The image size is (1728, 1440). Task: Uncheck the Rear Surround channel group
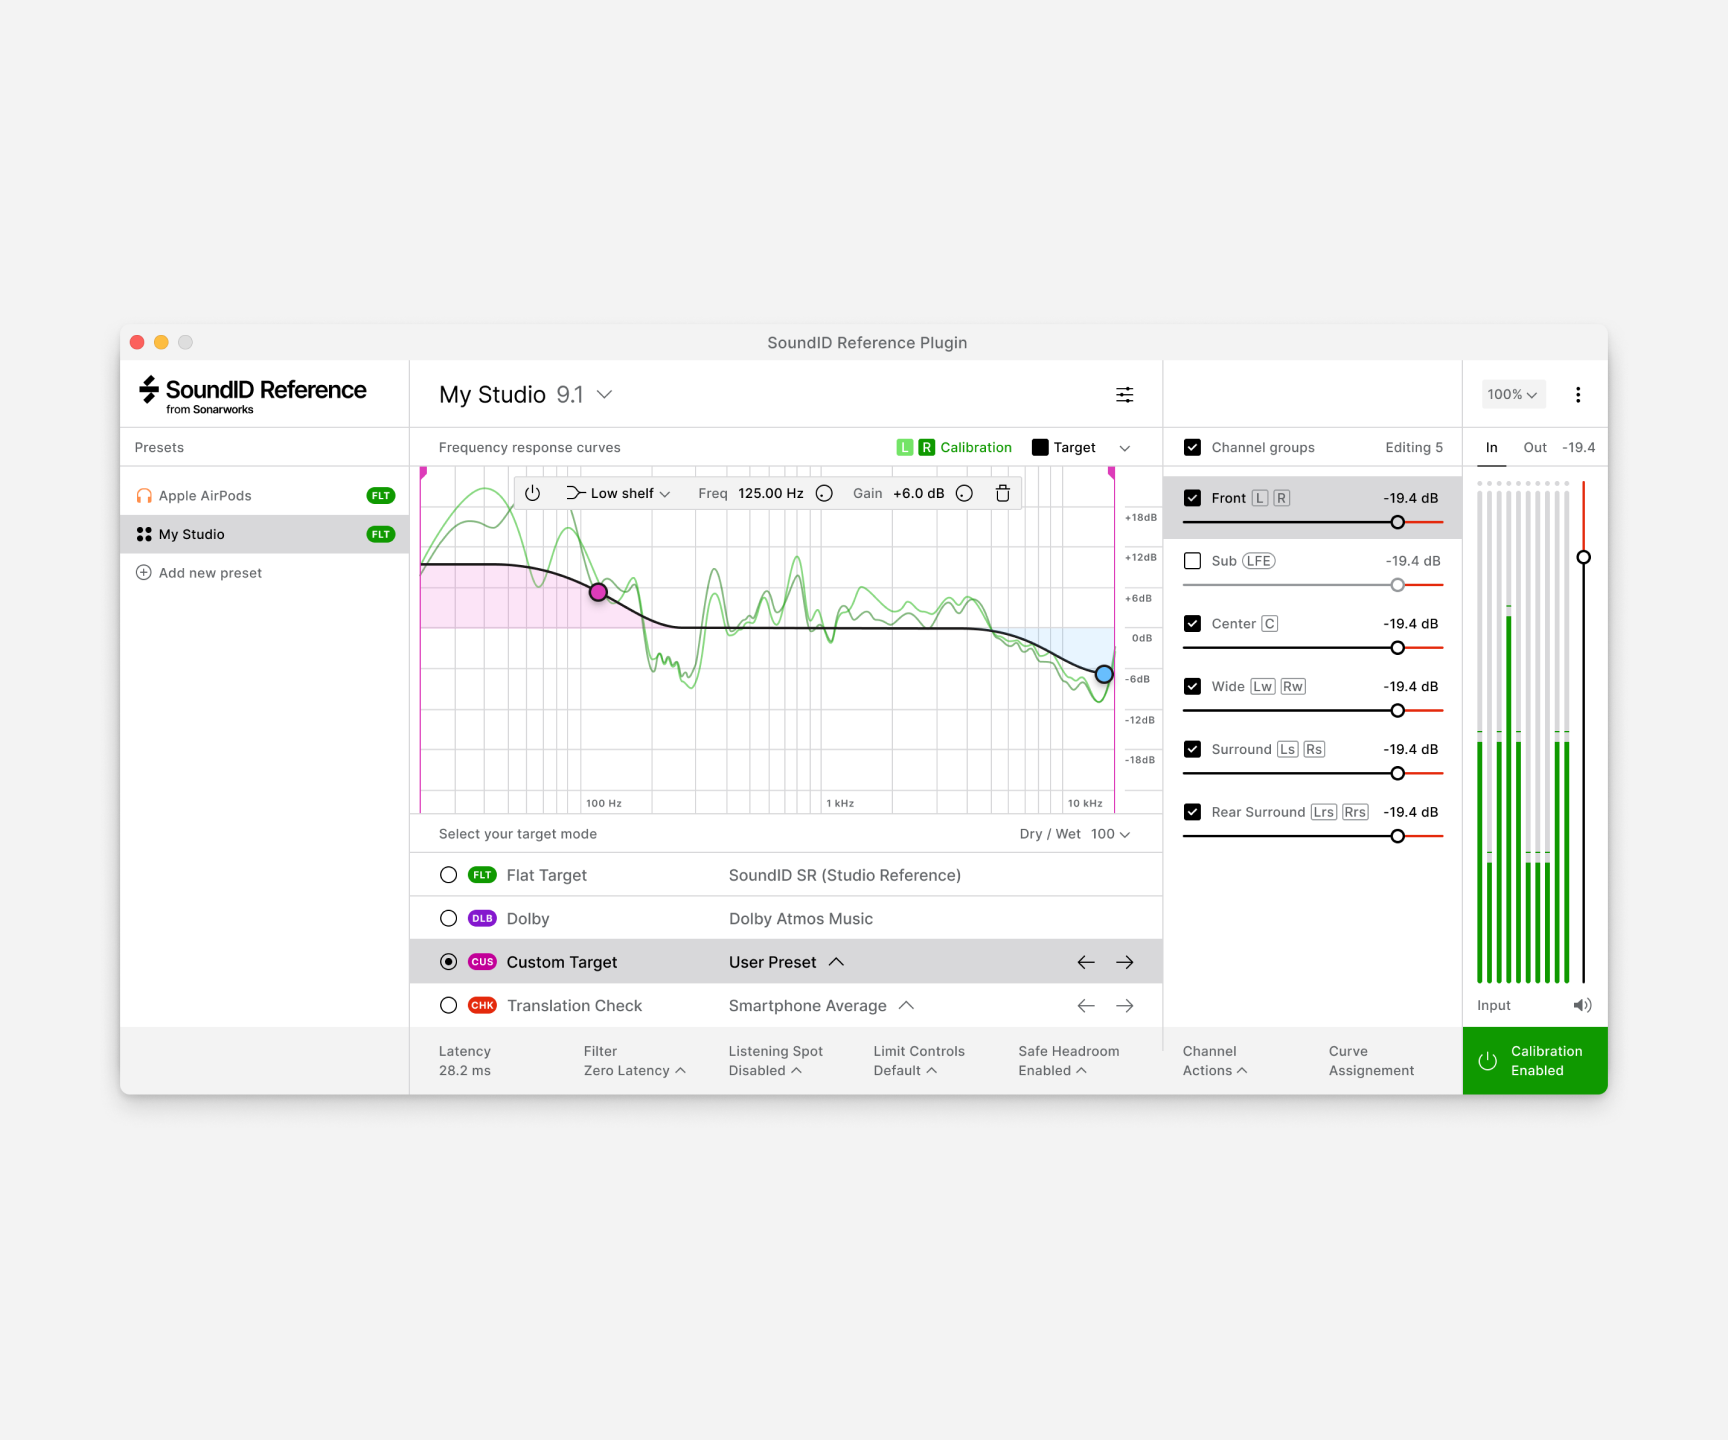pyautogui.click(x=1192, y=811)
